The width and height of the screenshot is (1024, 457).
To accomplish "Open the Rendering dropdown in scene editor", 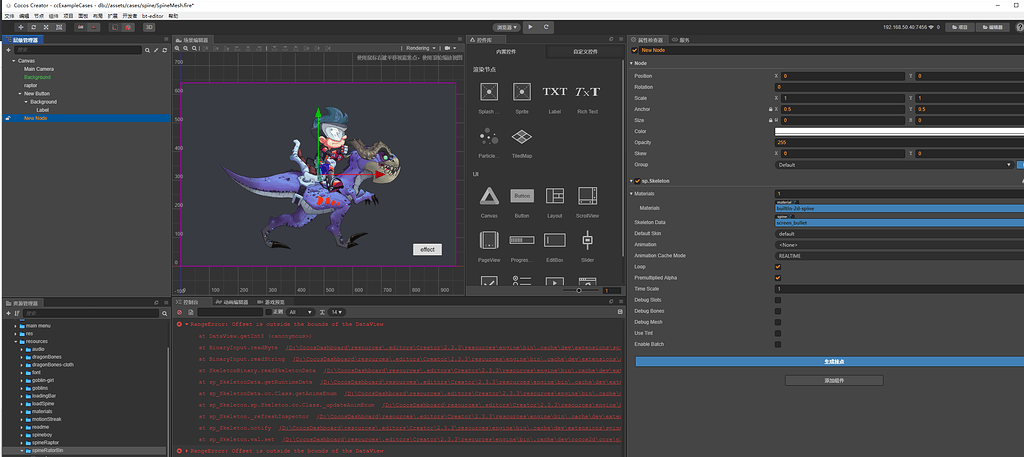I will click(x=420, y=48).
